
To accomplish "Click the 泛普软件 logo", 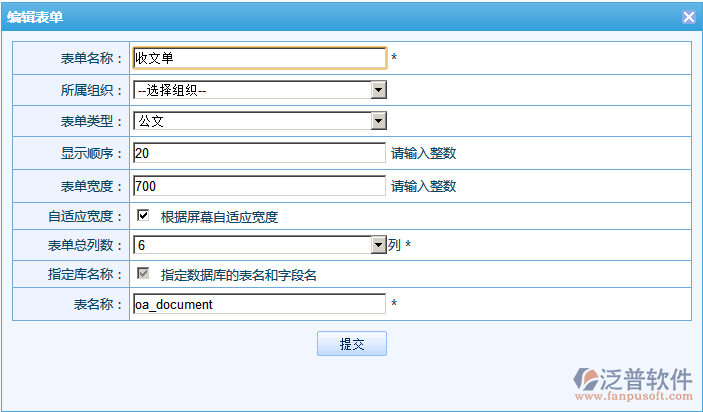I will [634, 379].
